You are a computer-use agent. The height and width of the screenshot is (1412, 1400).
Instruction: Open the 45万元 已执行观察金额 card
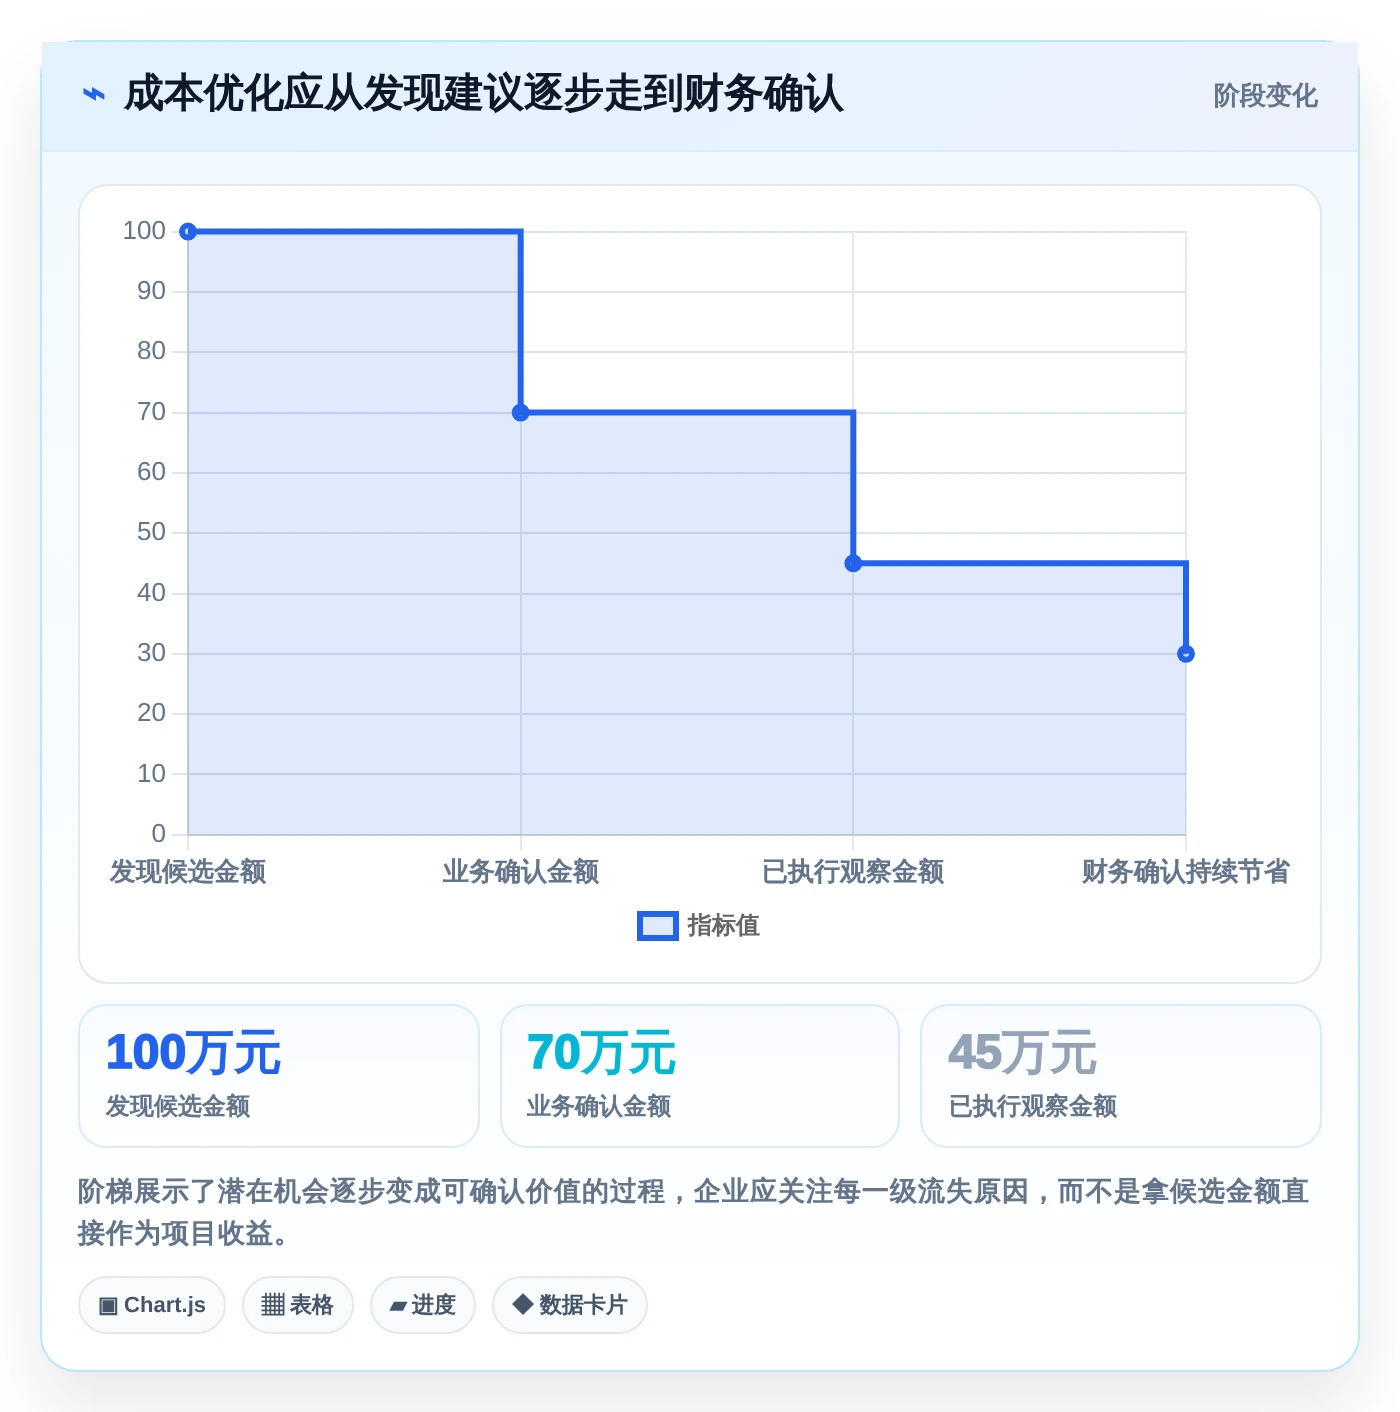point(1121,1076)
